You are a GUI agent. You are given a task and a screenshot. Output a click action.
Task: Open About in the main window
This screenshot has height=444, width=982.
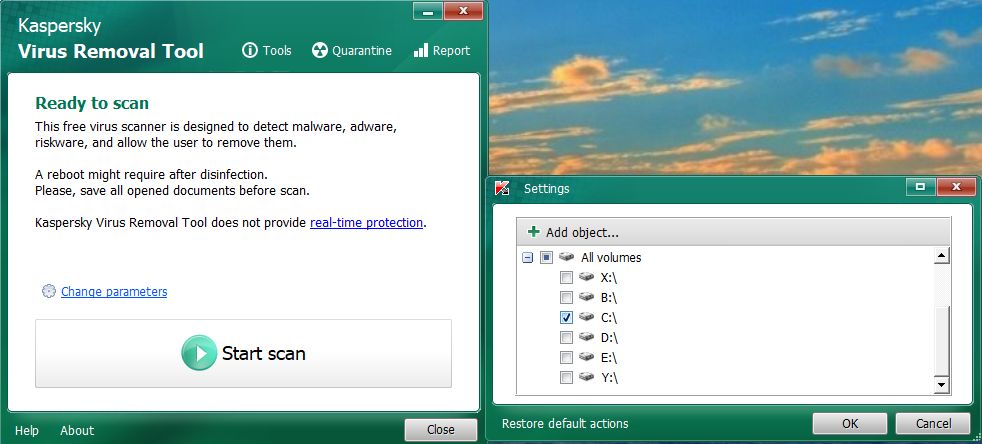pyautogui.click(x=77, y=430)
